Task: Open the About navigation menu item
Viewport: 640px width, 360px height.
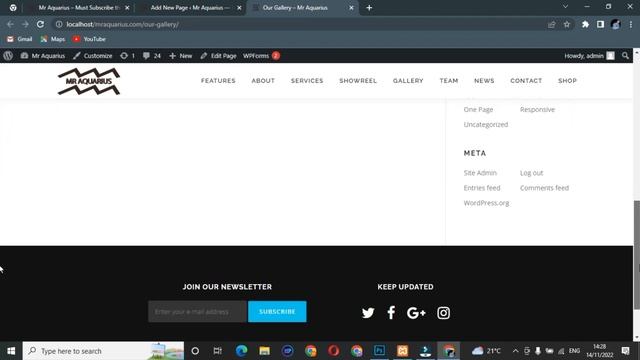Action: click(x=263, y=81)
